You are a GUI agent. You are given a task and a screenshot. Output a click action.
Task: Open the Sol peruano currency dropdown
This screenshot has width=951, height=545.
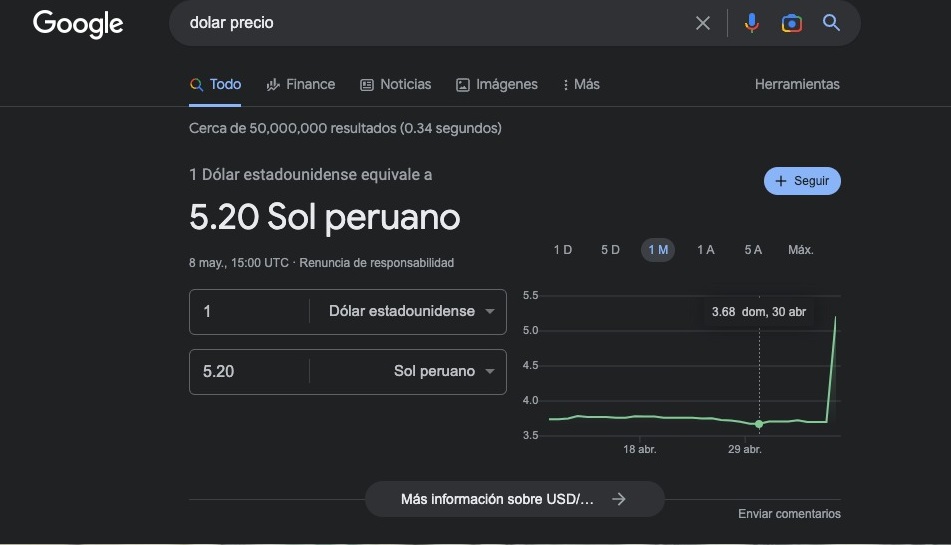[x=444, y=371]
